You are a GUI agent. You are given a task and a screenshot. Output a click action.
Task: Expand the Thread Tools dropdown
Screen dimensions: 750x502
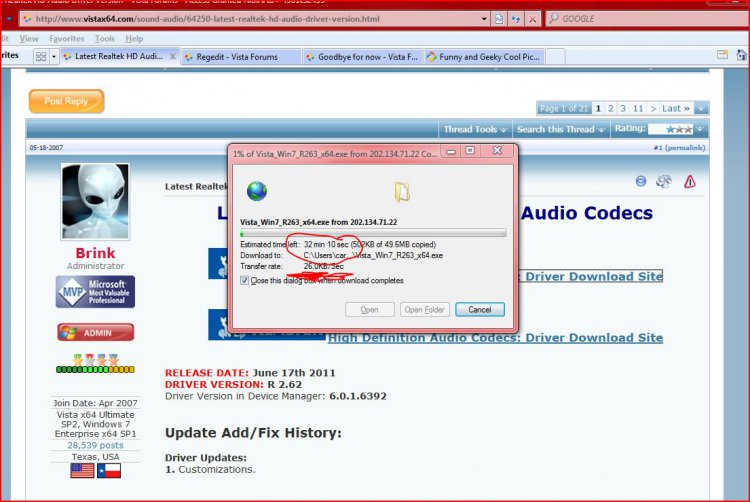point(475,130)
